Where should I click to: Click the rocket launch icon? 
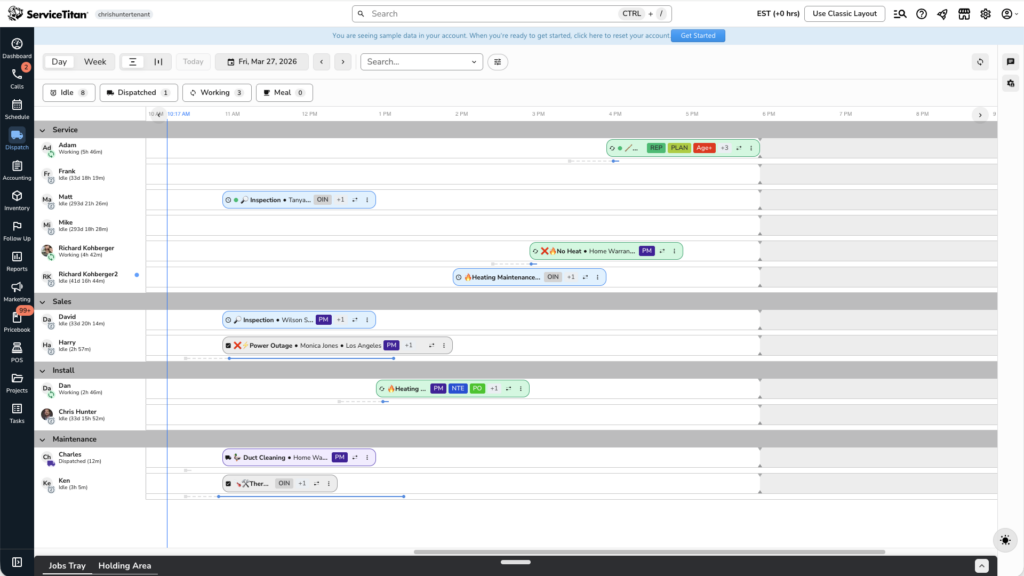pos(942,14)
